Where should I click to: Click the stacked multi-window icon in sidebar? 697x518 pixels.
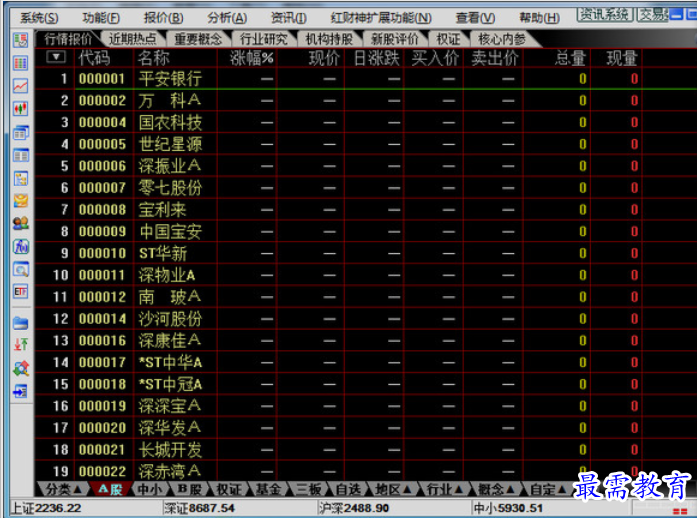(x=20, y=132)
